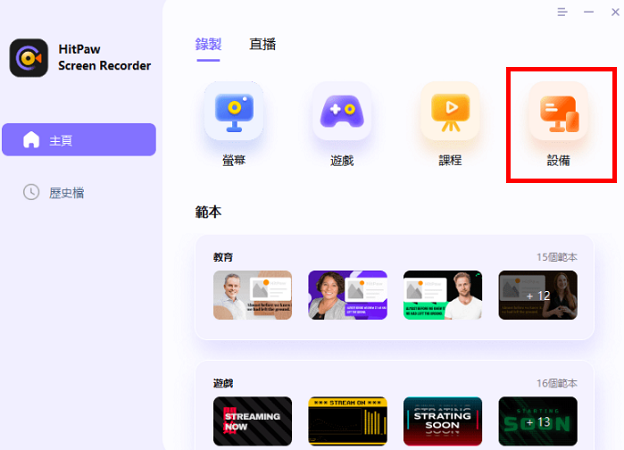The image size is (624, 450).
Task: Select the first 教育 template thumbnail
Action: click(x=253, y=295)
